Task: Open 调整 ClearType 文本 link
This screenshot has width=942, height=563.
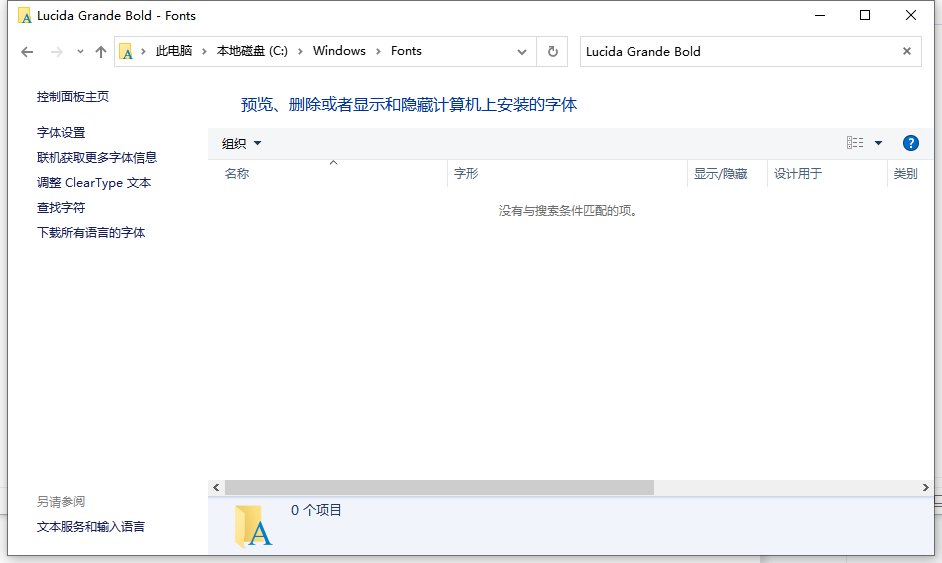Action: (x=94, y=183)
